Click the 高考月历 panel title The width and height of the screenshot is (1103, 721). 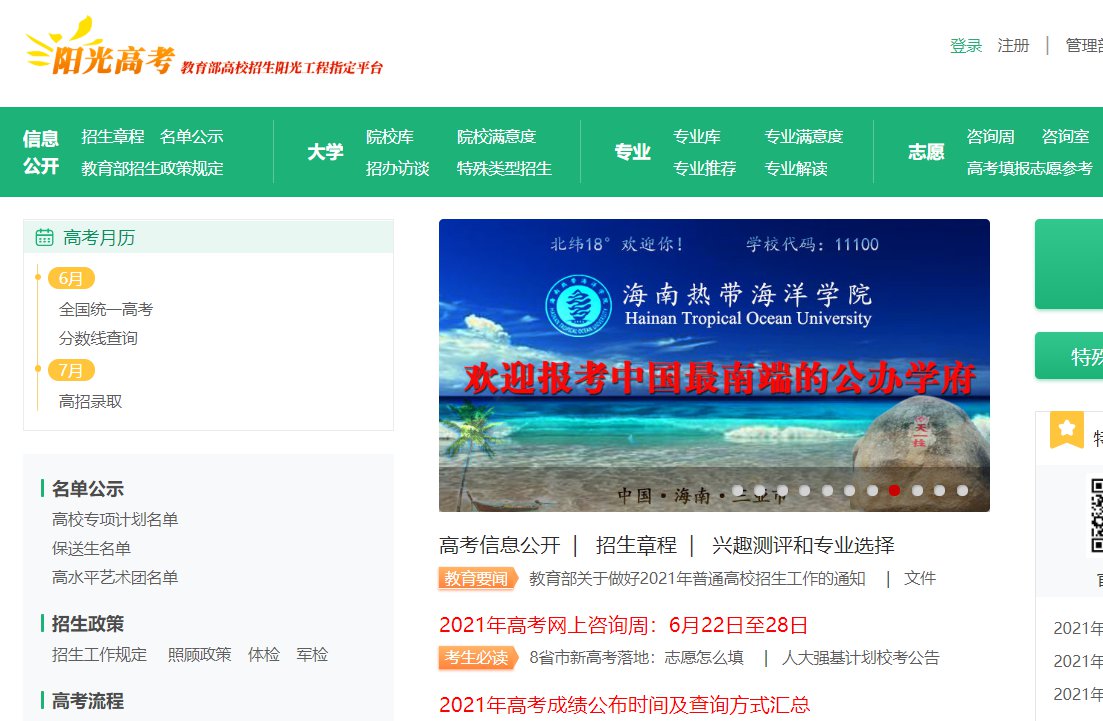click(99, 238)
